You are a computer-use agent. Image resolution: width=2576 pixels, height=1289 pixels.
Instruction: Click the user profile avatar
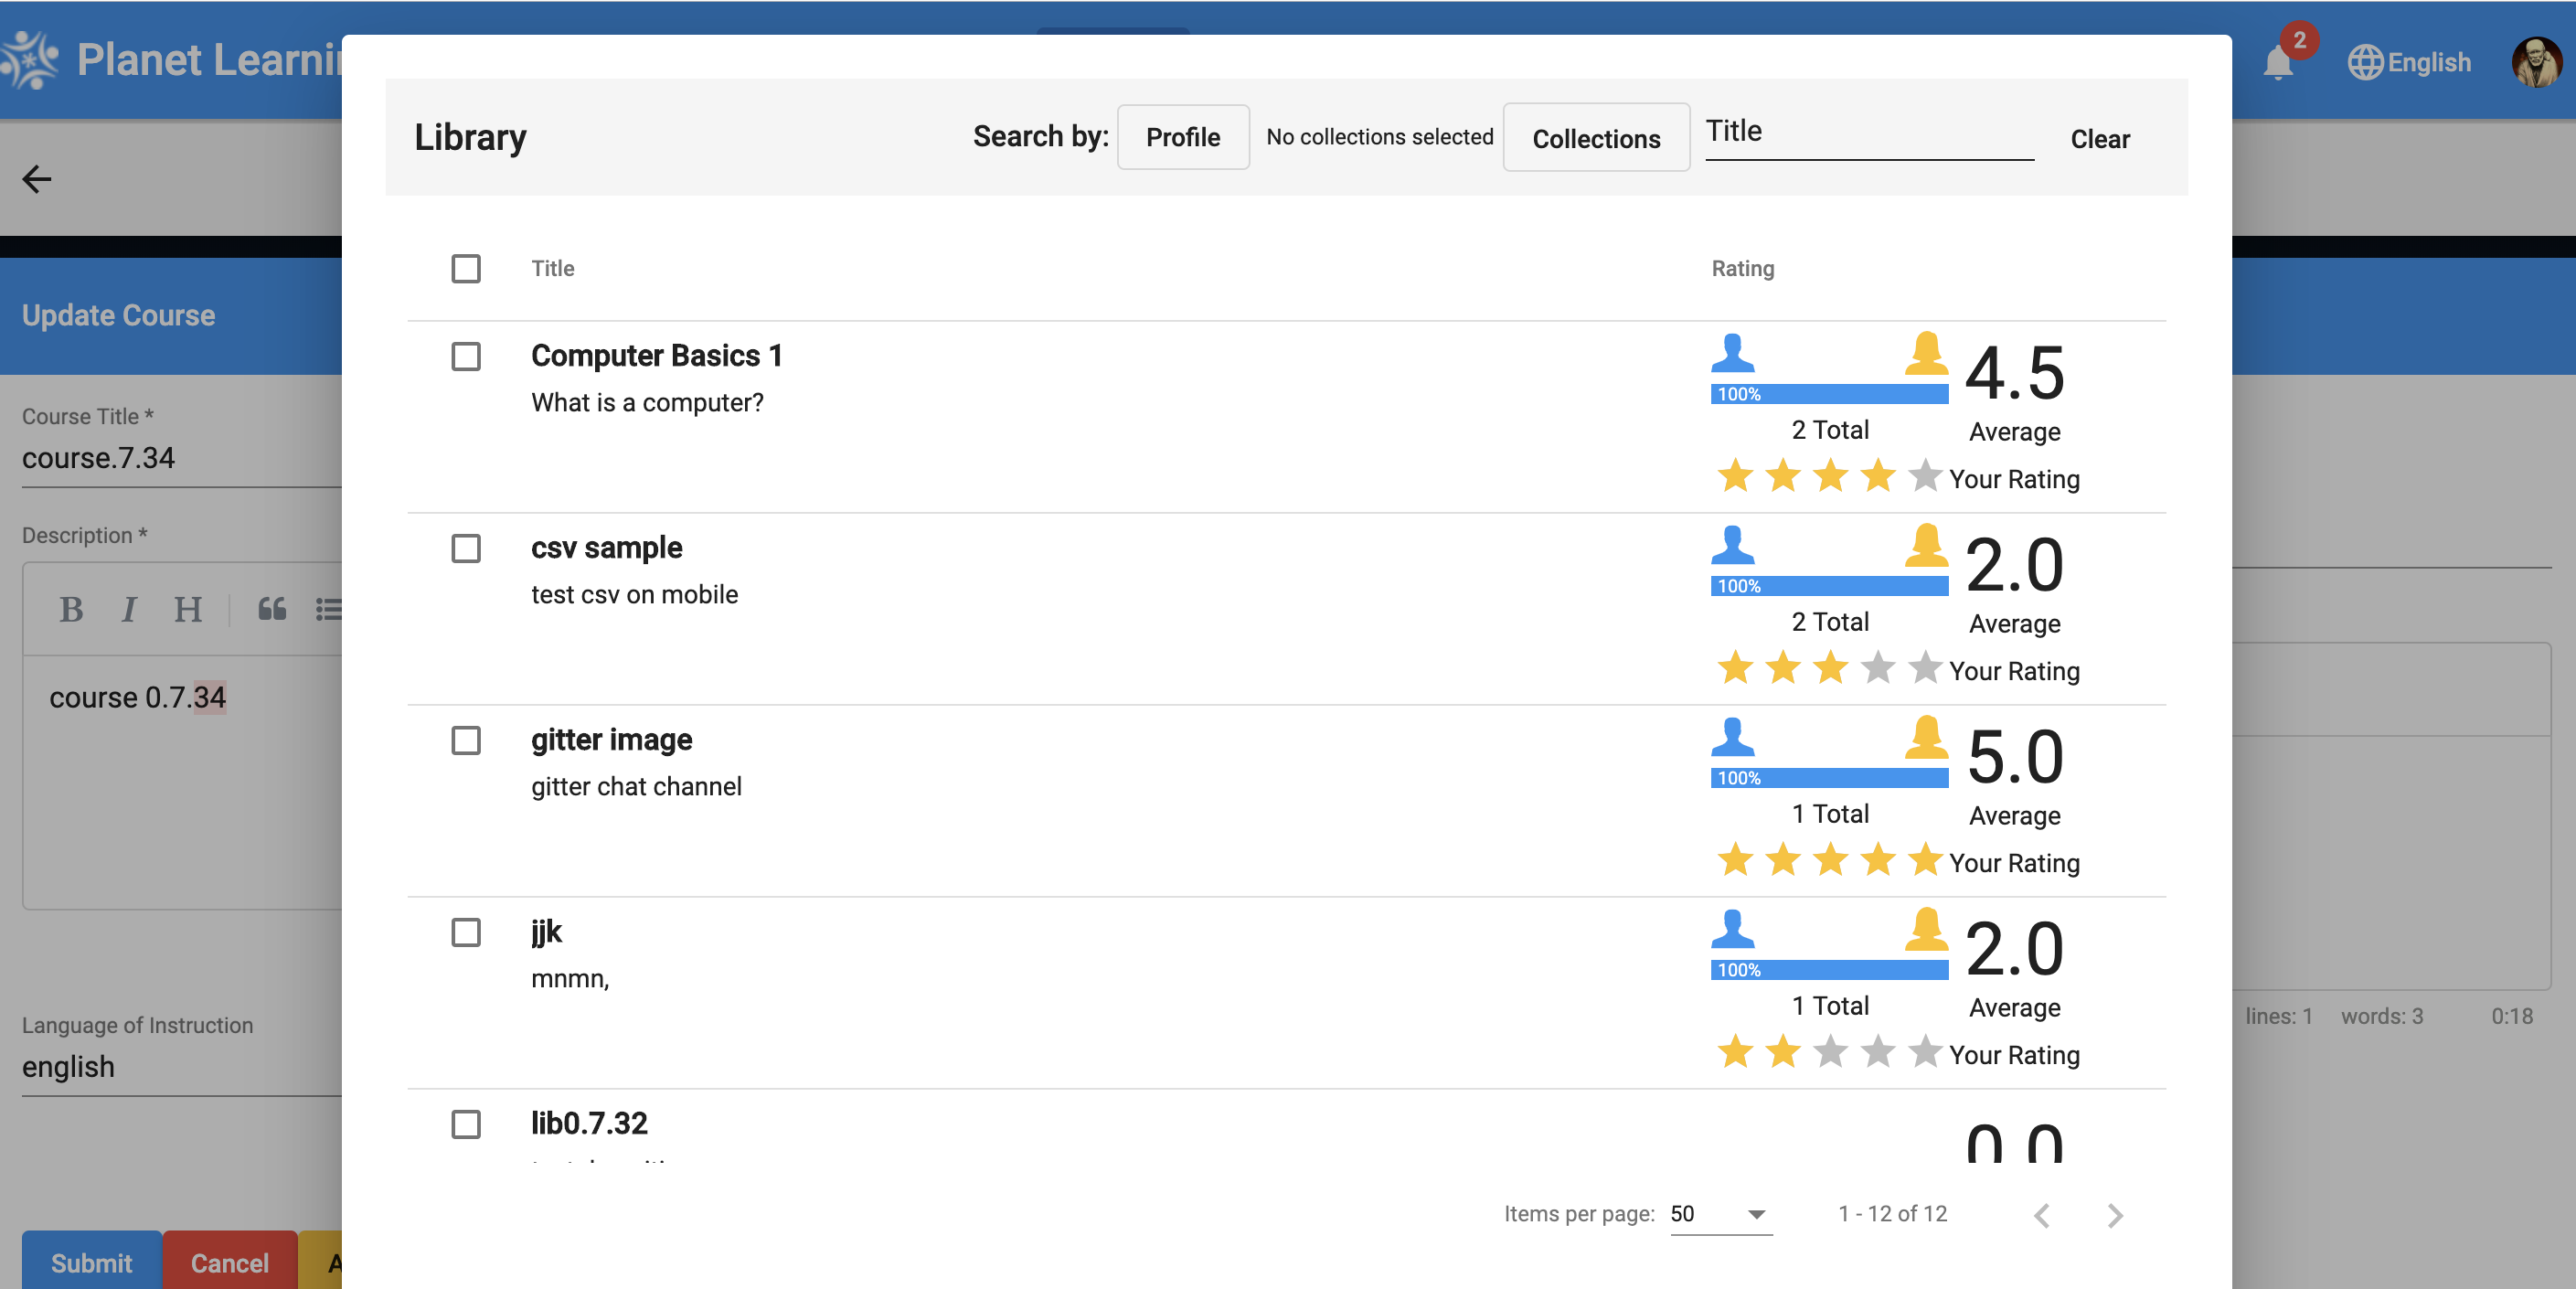coord(2537,62)
